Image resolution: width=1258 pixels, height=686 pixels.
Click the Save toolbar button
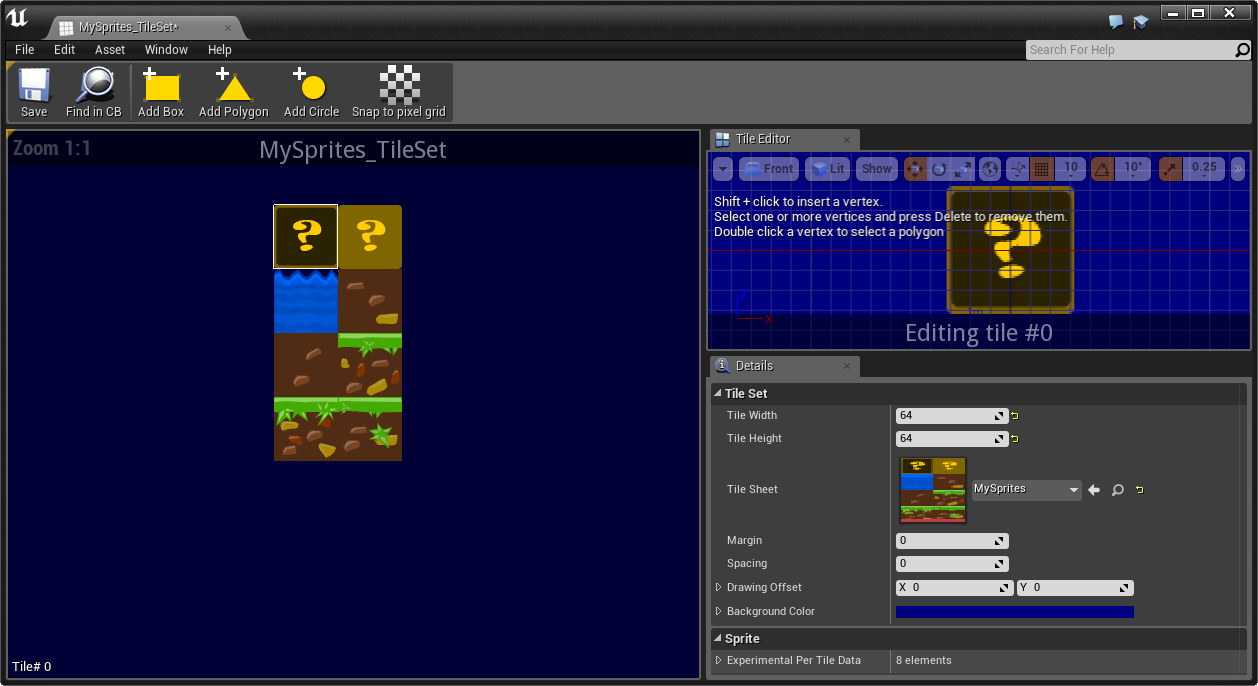tap(34, 93)
